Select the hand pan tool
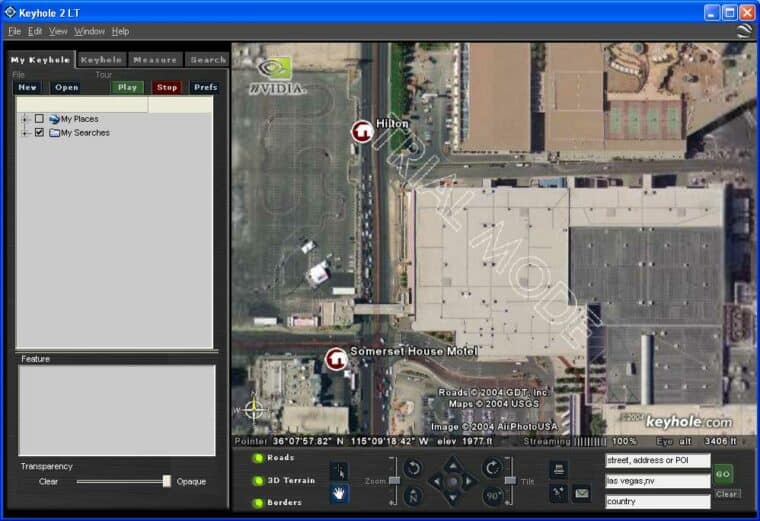Screen dimensions: 760x521 339,492
